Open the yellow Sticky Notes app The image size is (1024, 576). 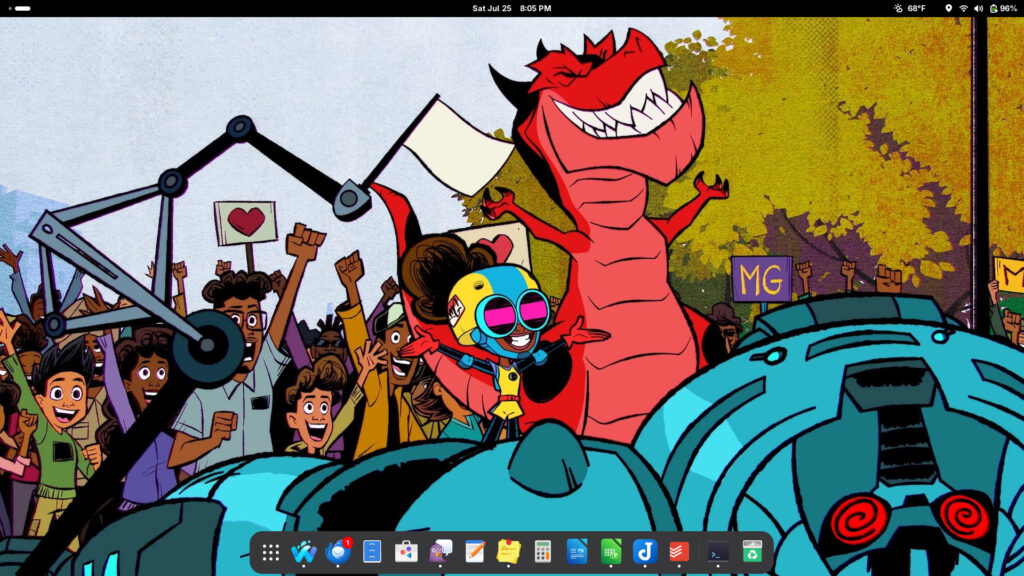509,552
